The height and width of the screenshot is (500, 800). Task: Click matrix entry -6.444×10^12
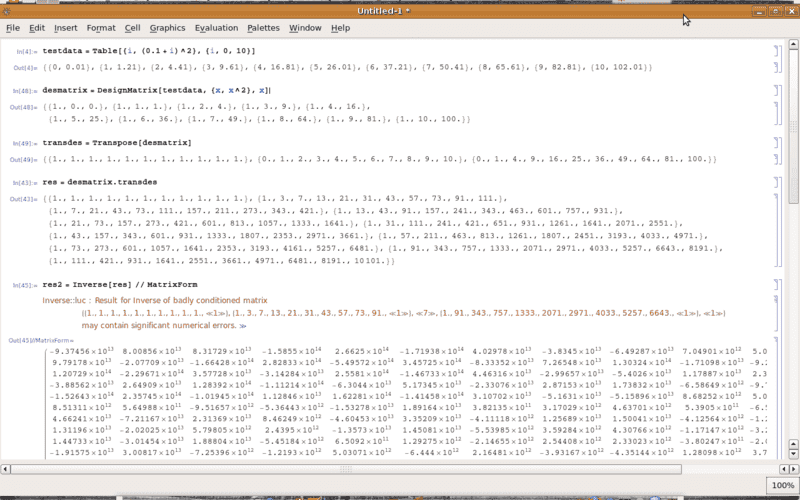point(434,452)
